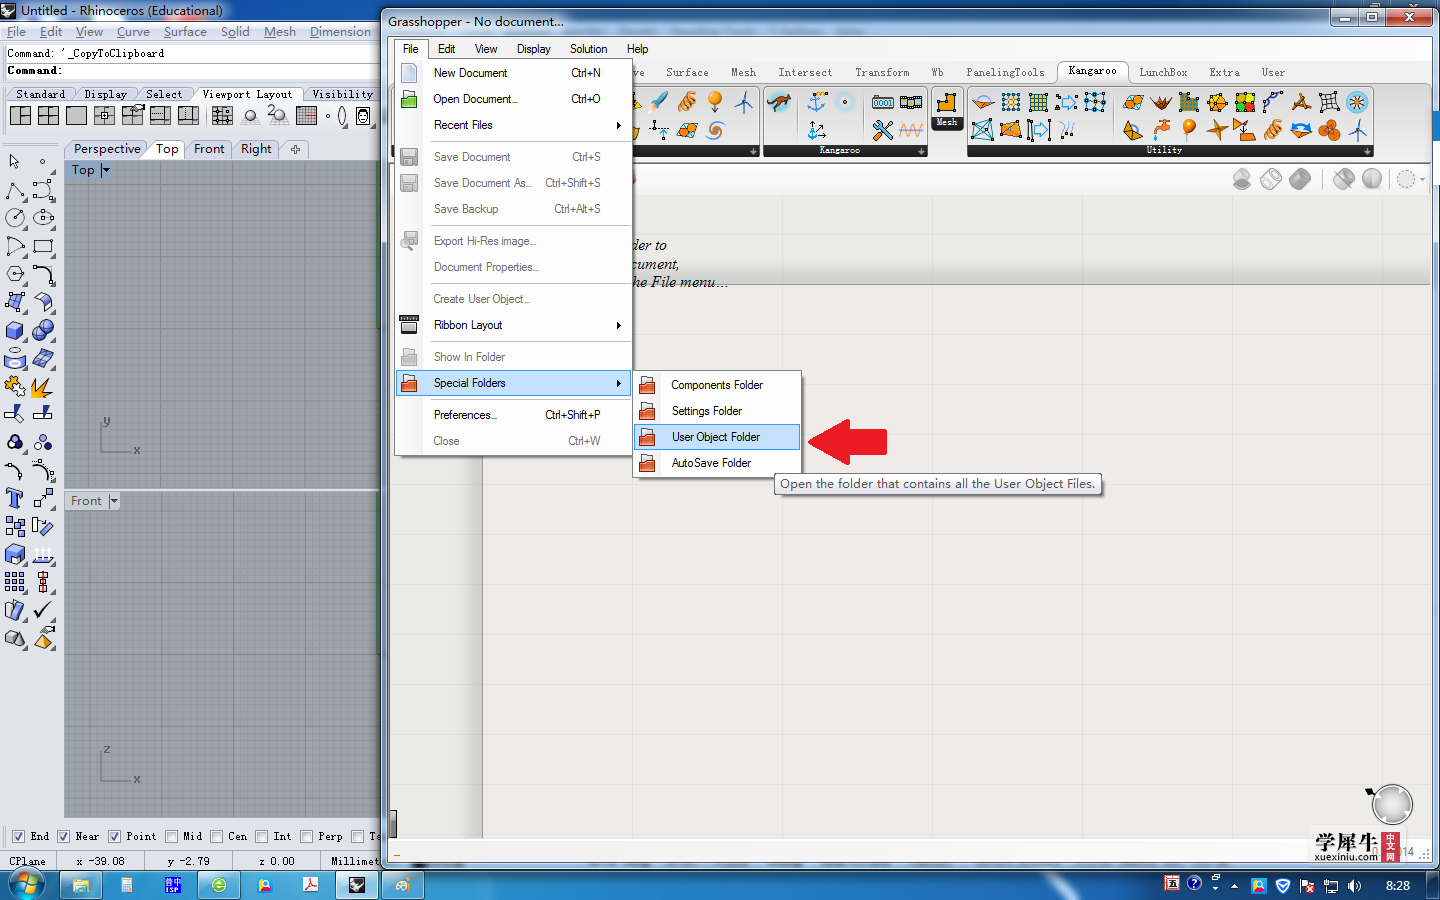Select the orange sine wave icon in Kangaroo panel
This screenshot has height=900, width=1440.
[911, 130]
